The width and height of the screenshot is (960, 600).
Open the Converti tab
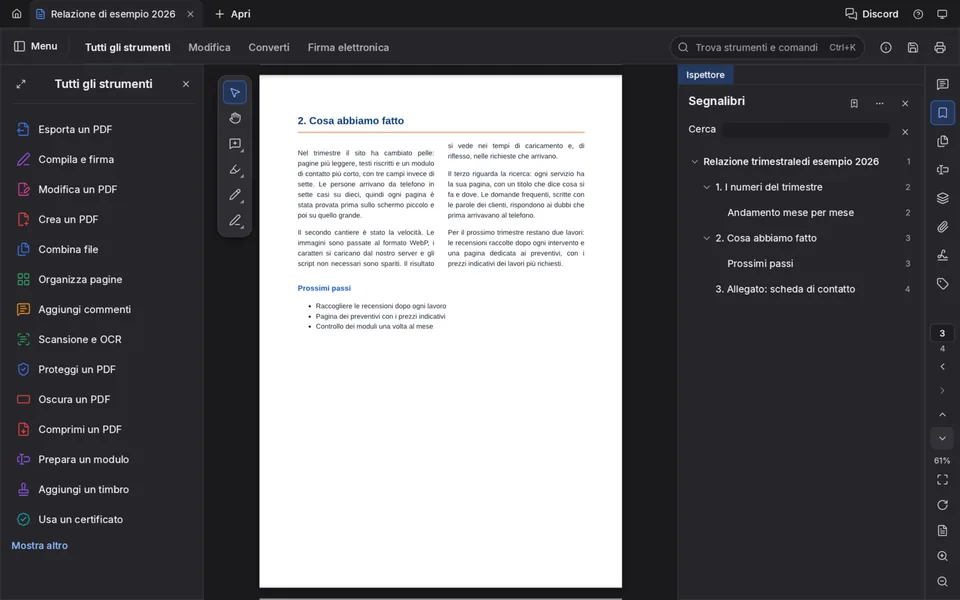coord(269,47)
